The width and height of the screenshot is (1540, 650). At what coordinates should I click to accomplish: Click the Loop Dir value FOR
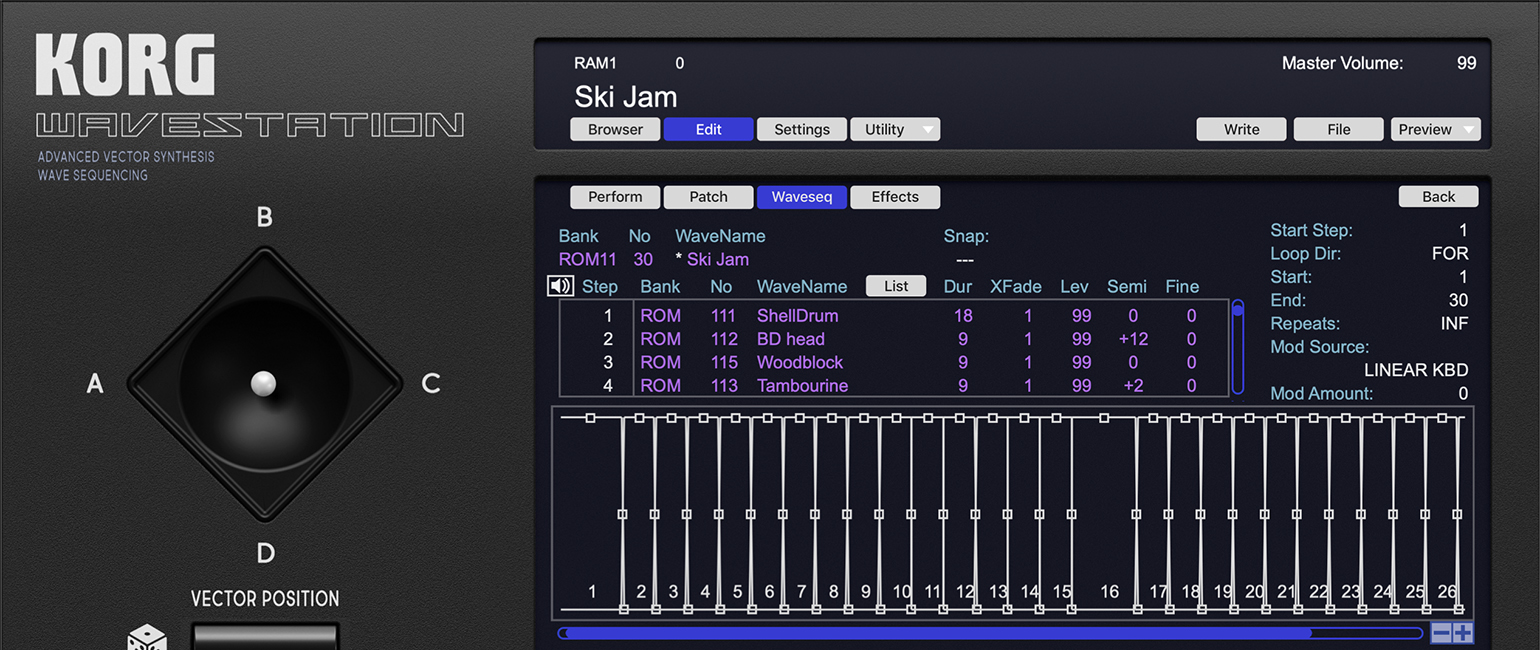click(x=1450, y=254)
